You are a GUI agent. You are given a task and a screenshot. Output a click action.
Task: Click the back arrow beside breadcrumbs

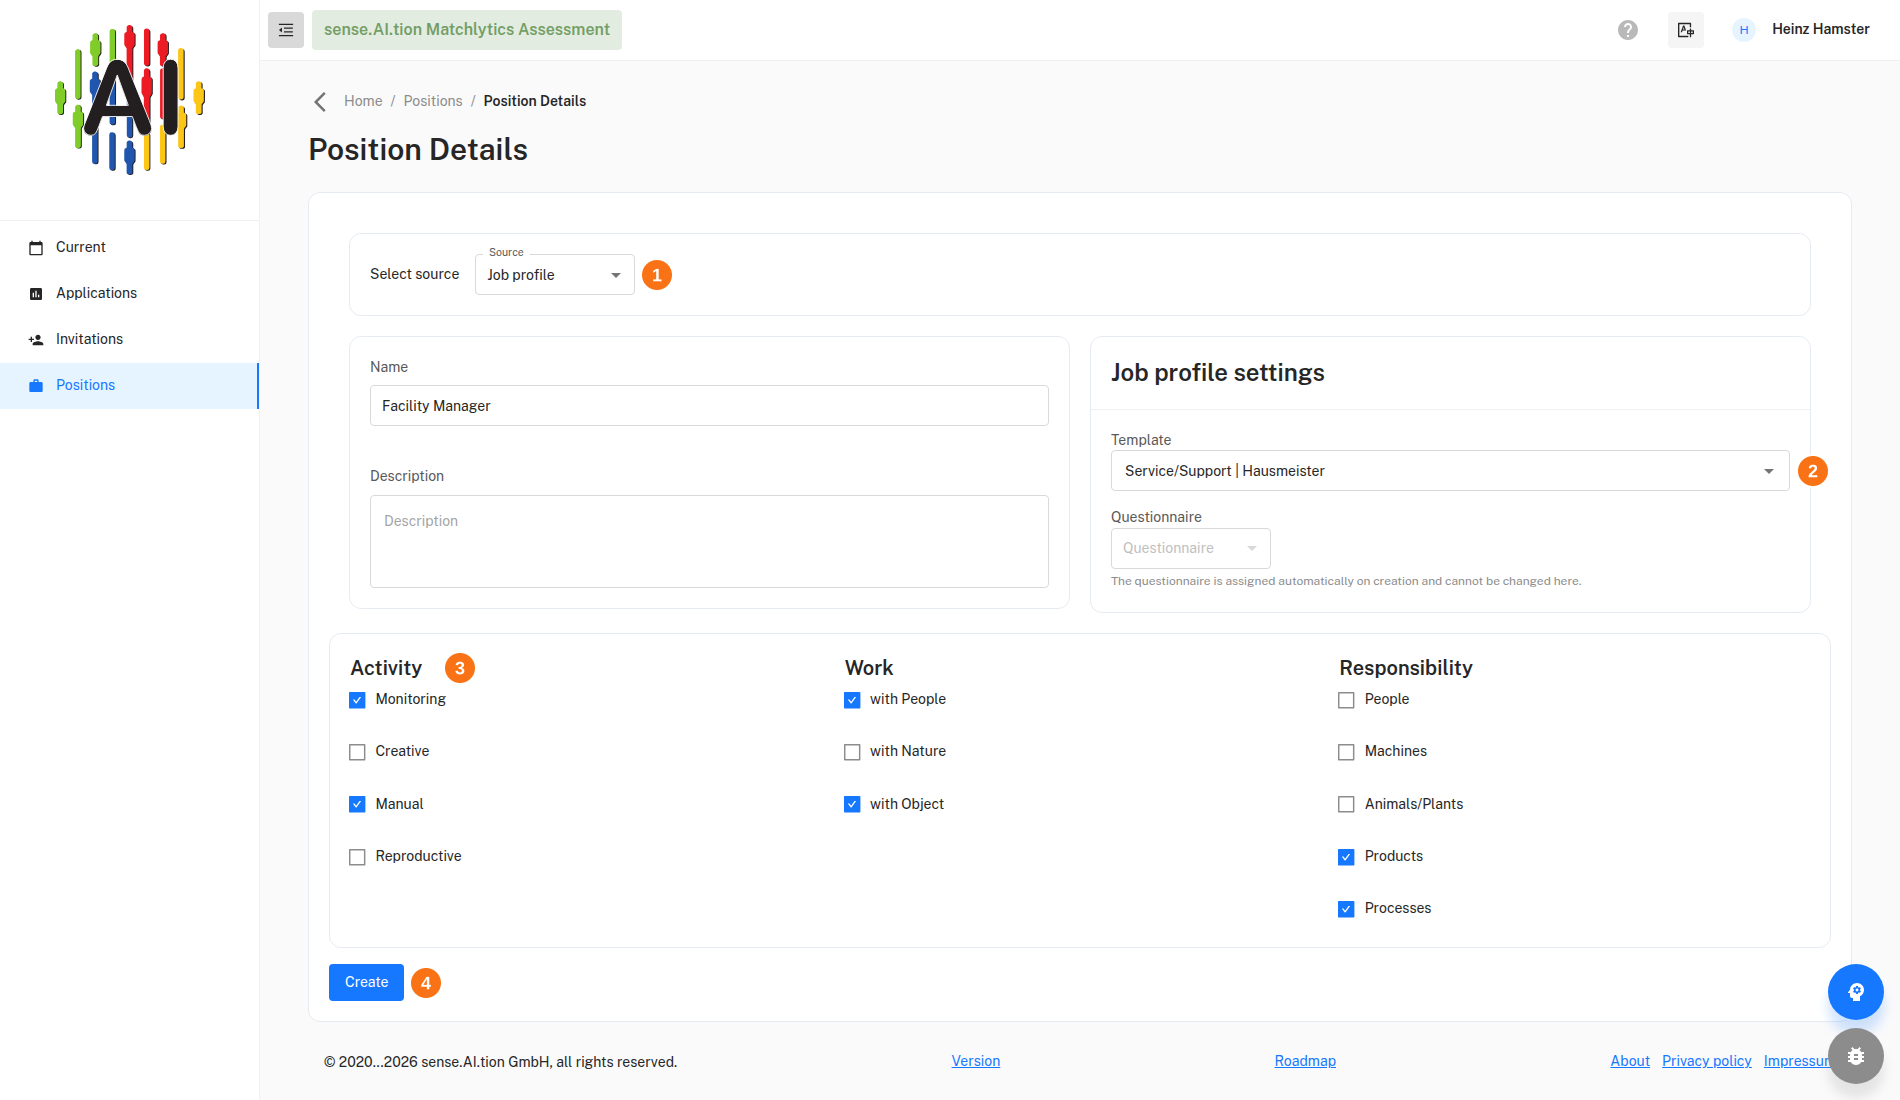(320, 101)
